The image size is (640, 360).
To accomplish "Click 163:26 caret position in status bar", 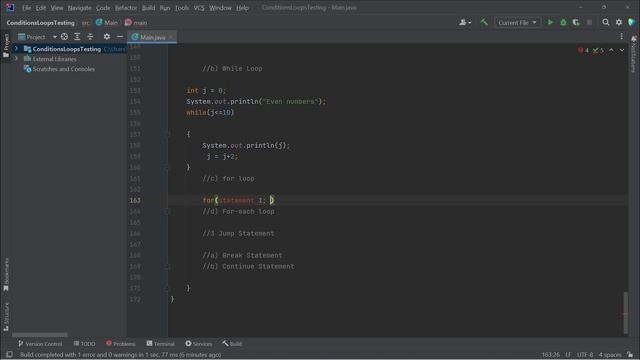I will point(551,355).
